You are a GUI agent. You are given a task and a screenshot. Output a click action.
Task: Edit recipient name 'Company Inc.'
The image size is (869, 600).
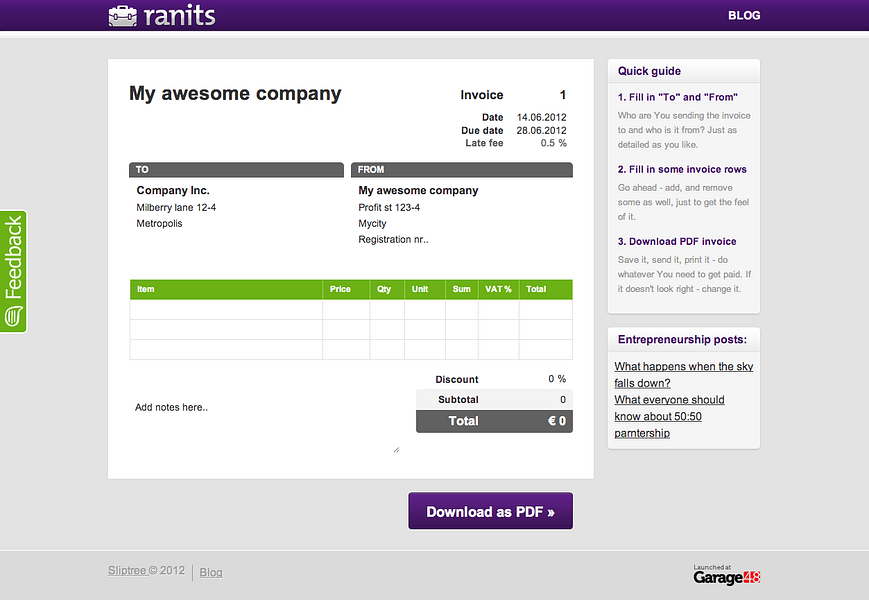click(x=173, y=190)
